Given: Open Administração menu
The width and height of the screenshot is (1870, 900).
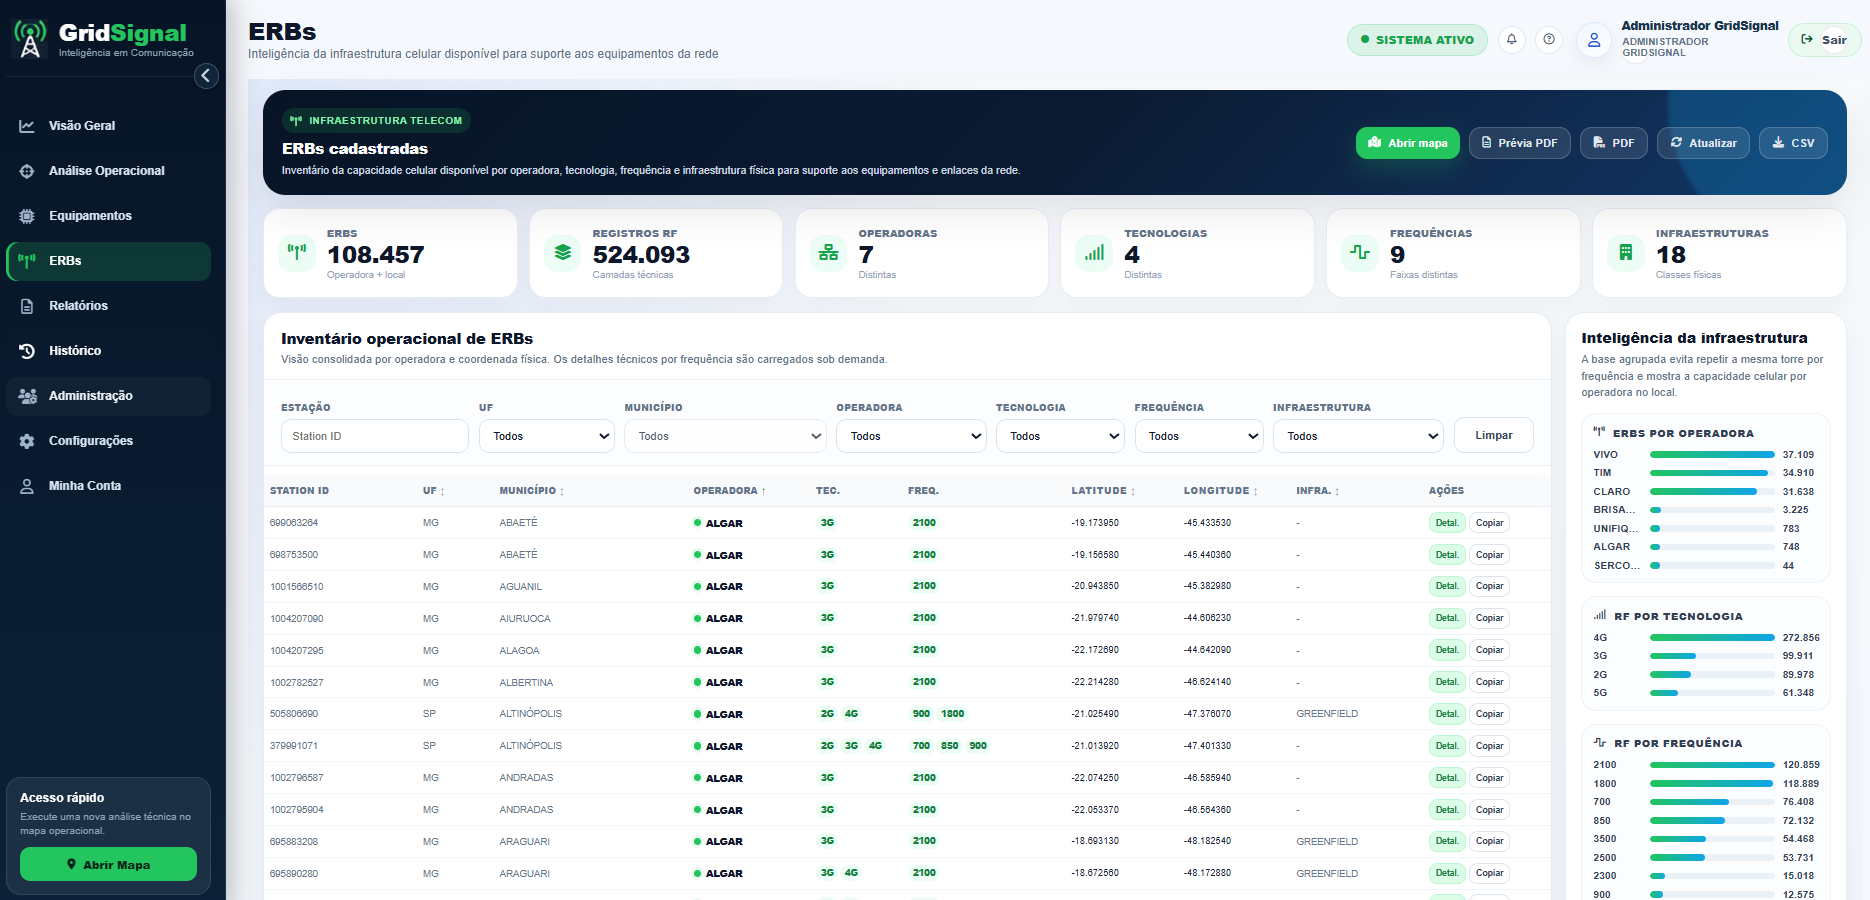Looking at the screenshot, I should pos(108,396).
